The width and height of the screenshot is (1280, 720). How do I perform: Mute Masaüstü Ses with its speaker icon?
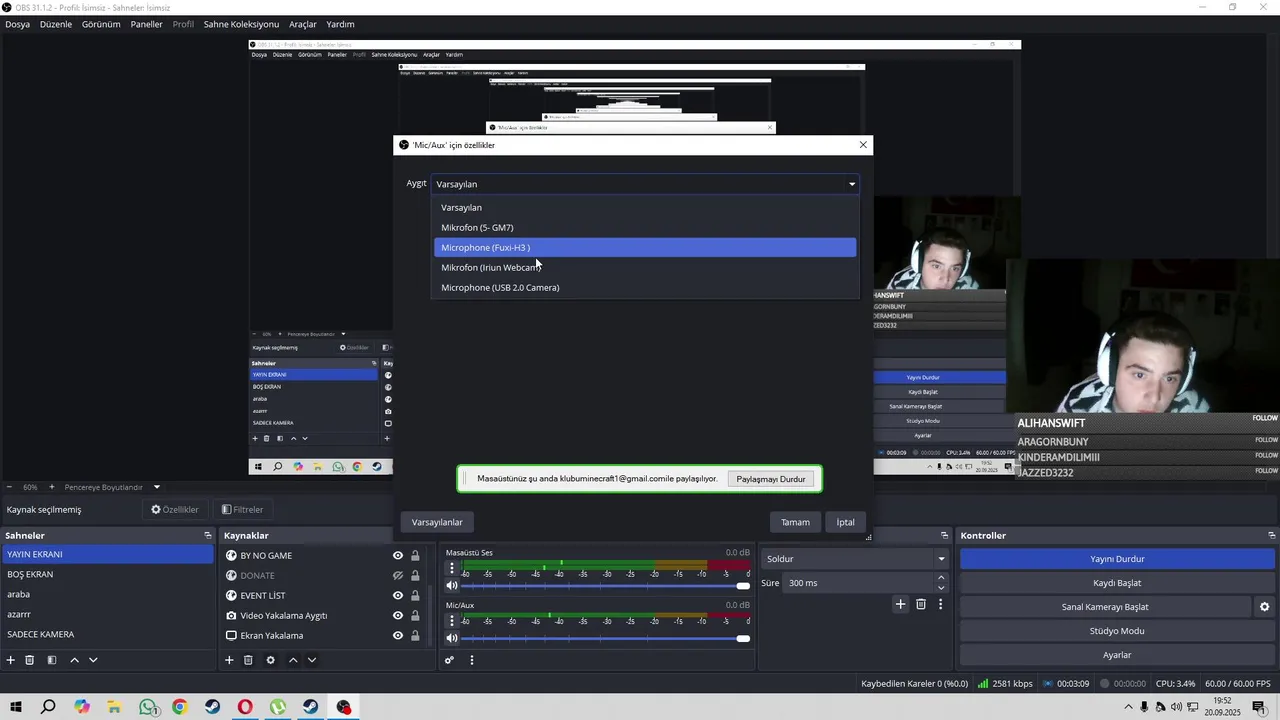tap(452, 586)
